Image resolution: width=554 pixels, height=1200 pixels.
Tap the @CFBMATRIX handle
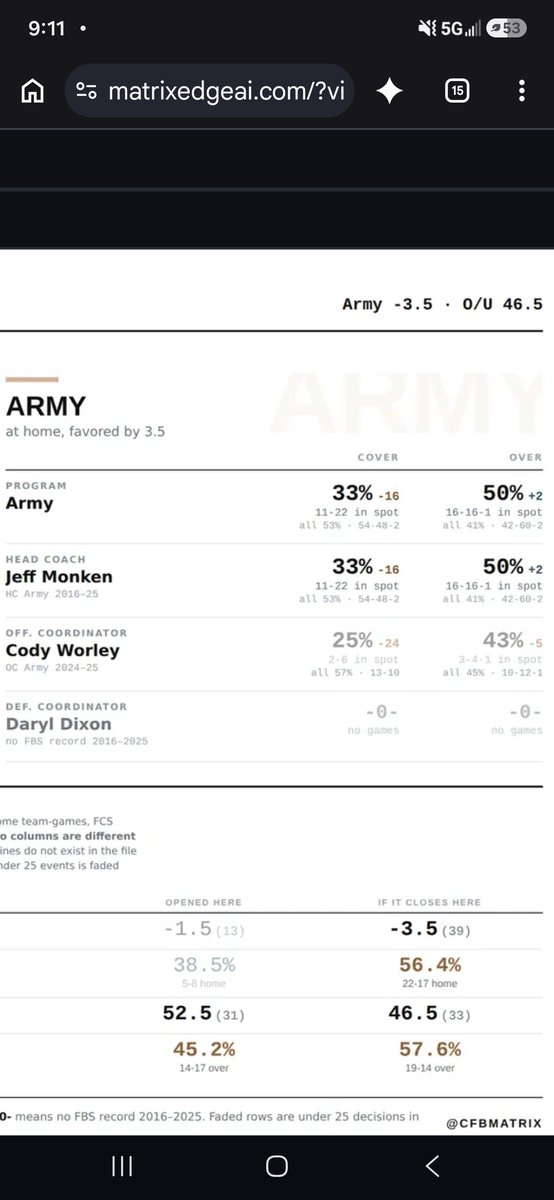tap(495, 1123)
